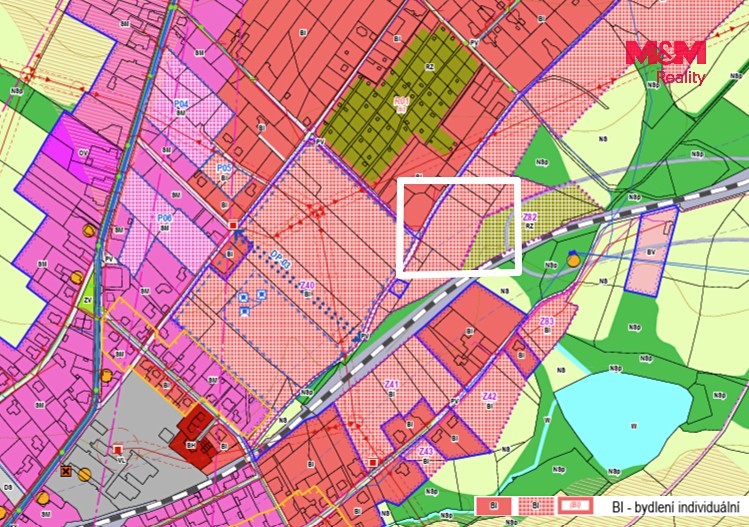Click the checkered BI legend swatch

pyautogui.click(x=535, y=505)
